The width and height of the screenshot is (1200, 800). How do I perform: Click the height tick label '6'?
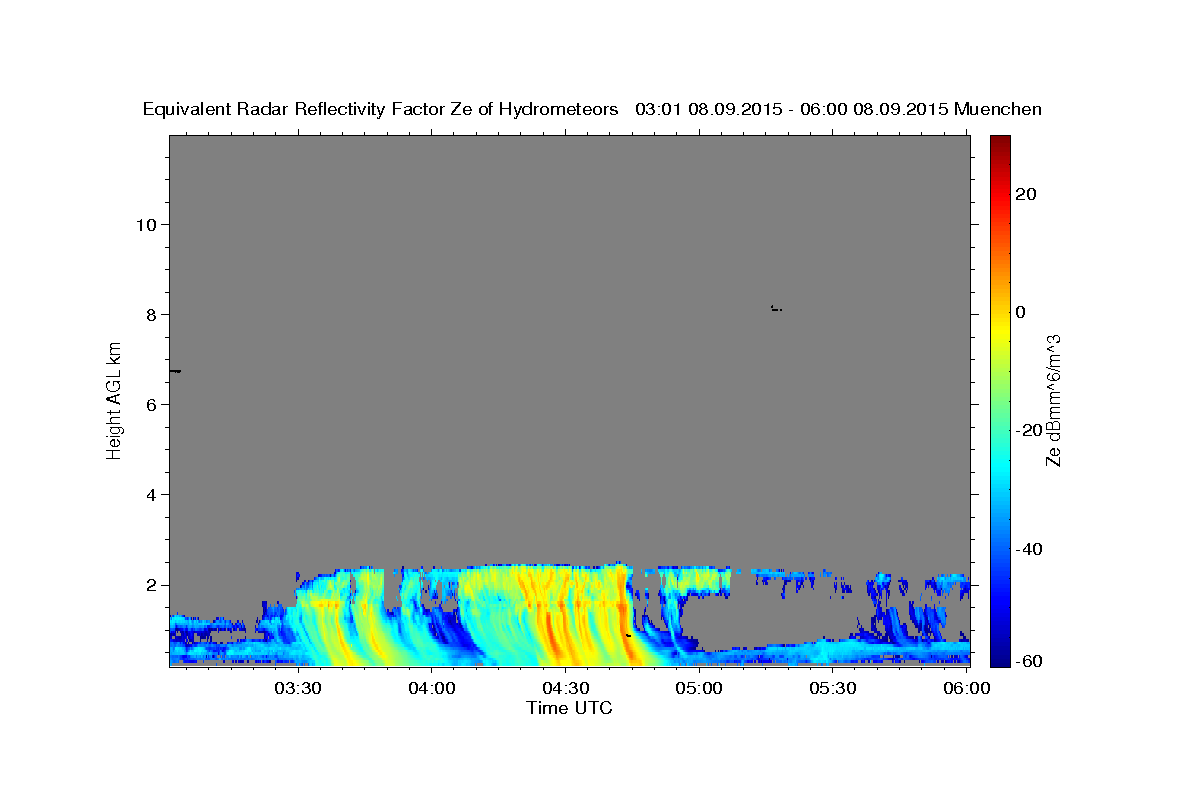tap(150, 405)
